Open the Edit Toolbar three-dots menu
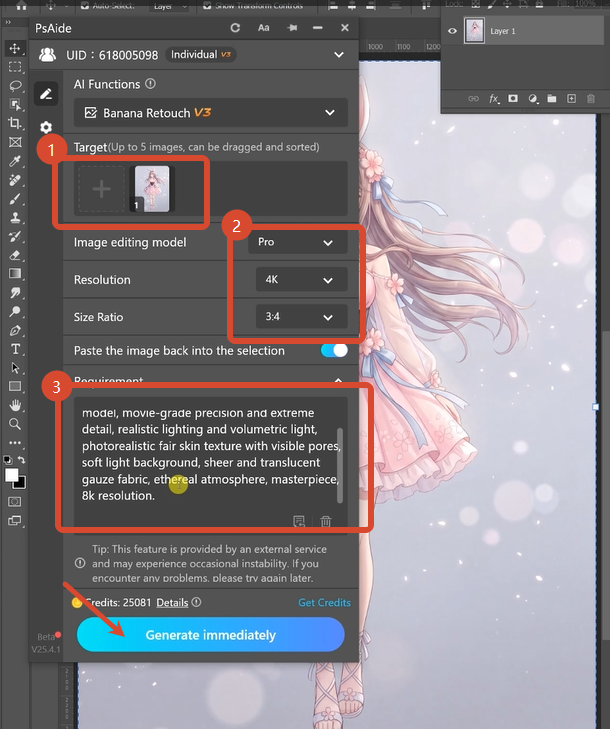Image resolution: width=610 pixels, height=729 pixels. coord(15,443)
